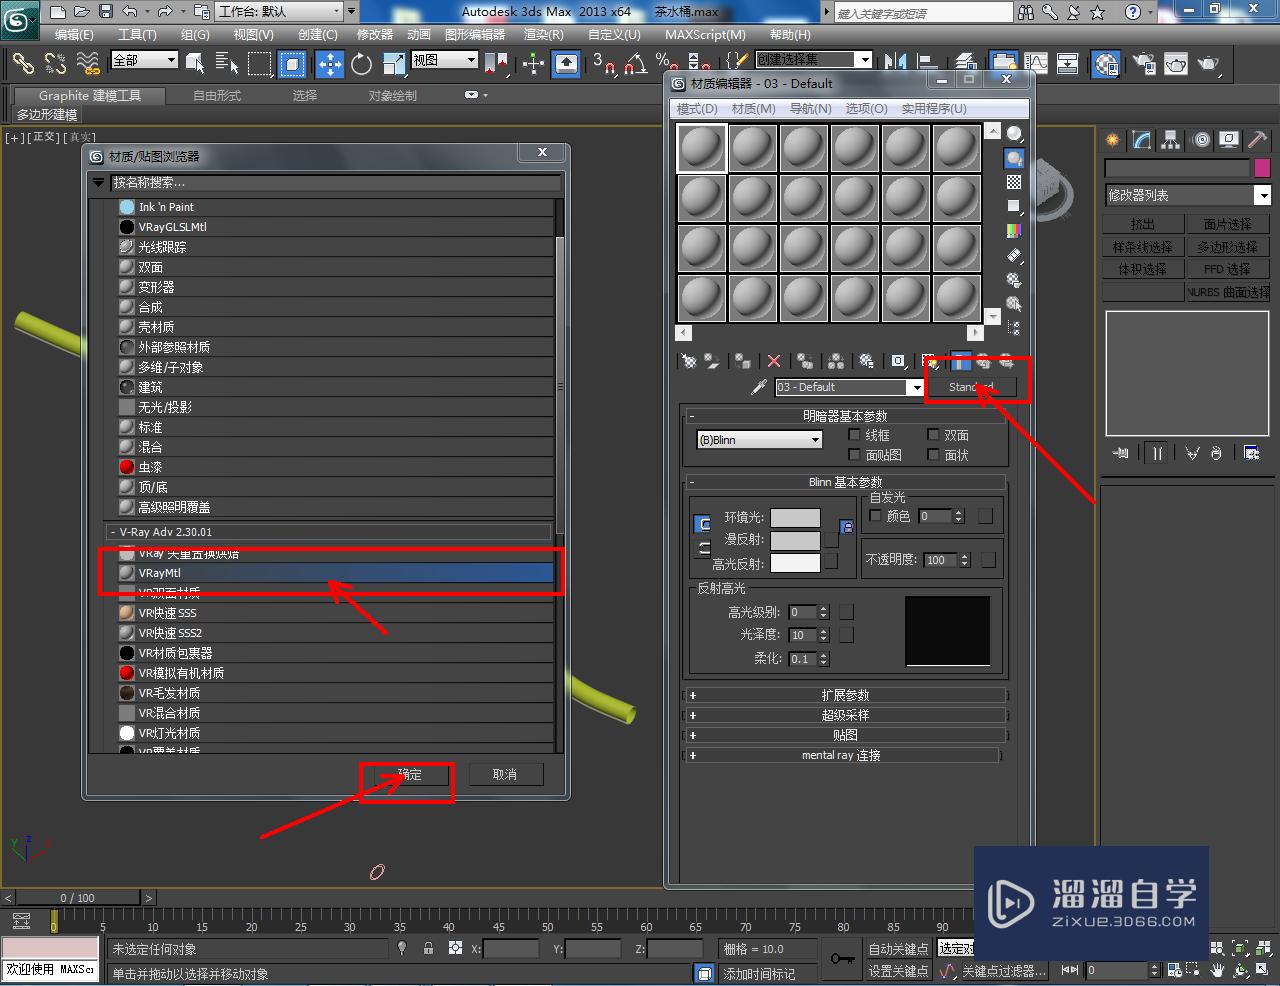Click the magenta object color swatch
The width and height of the screenshot is (1280, 986).
point(1262,167)
